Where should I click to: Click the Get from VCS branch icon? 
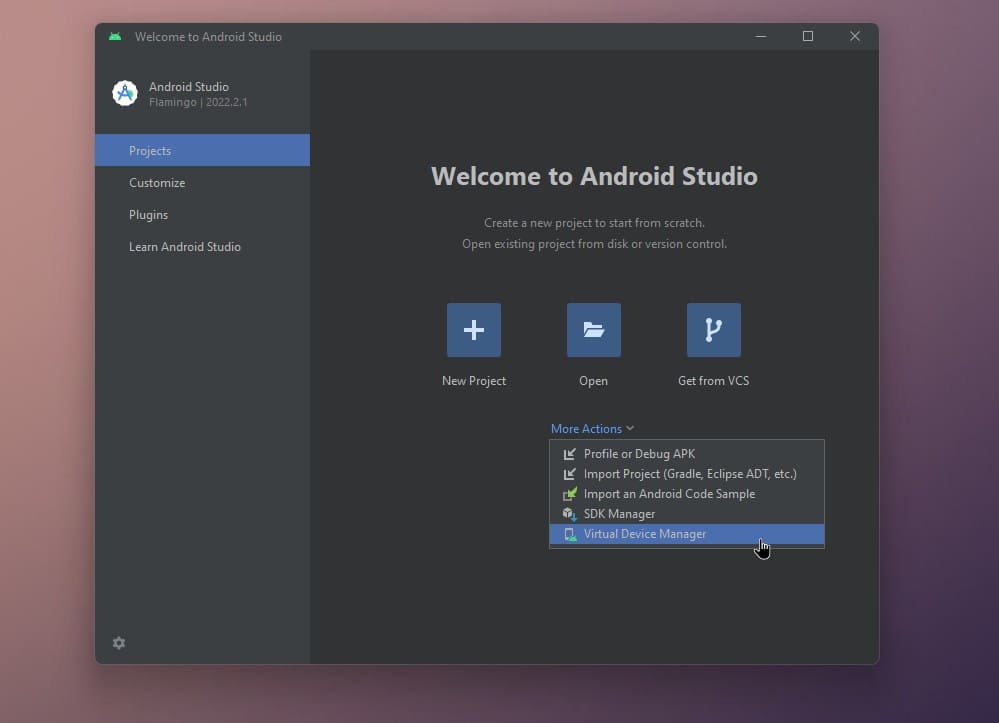[x=714, y=330]
